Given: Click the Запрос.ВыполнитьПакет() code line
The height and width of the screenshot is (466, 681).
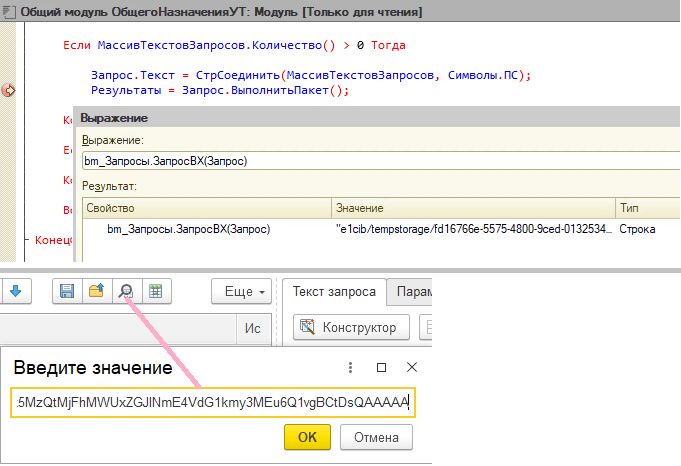Looking at the screenshot, I should pos(220,90).
